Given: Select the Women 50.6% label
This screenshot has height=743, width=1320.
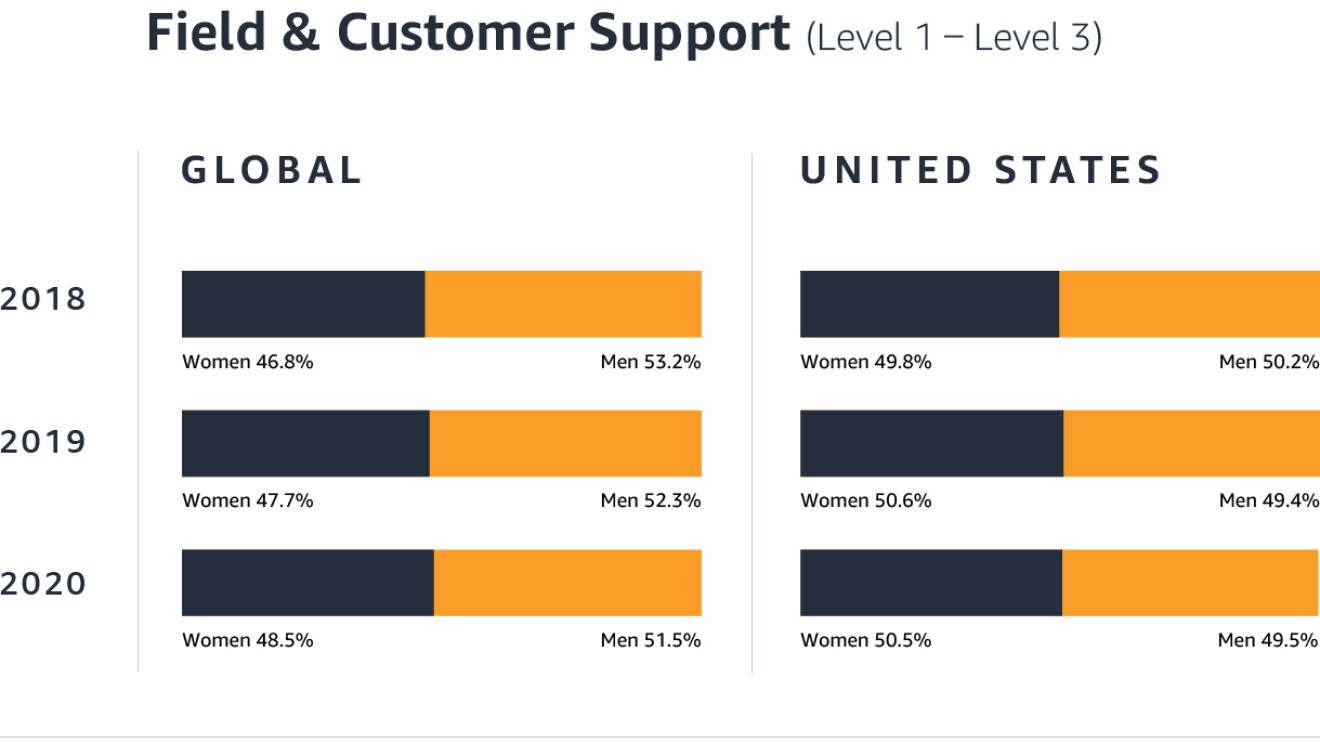Looking at the screenshot, I should pos(865,501).
